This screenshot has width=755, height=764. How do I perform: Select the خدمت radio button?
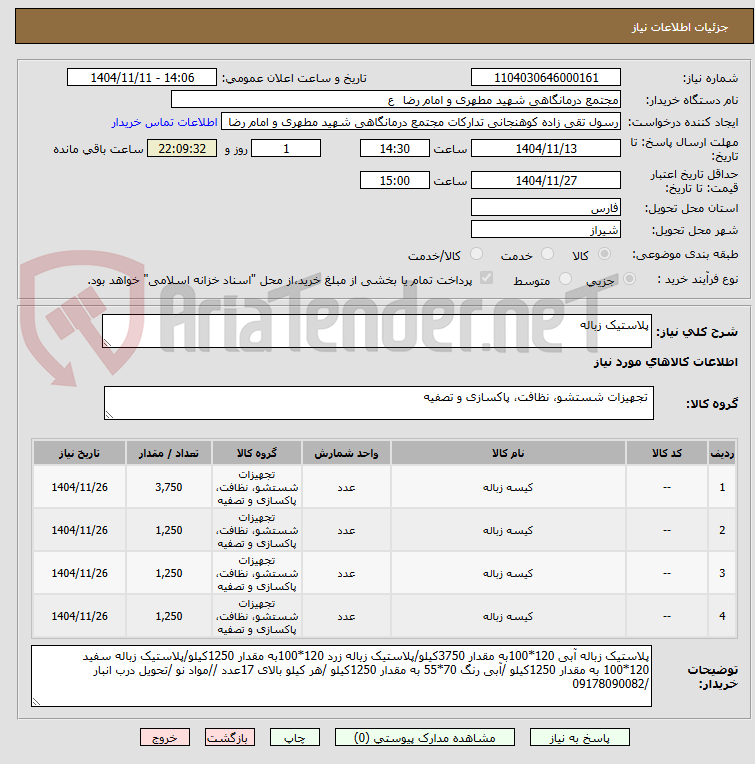[547, 253]
